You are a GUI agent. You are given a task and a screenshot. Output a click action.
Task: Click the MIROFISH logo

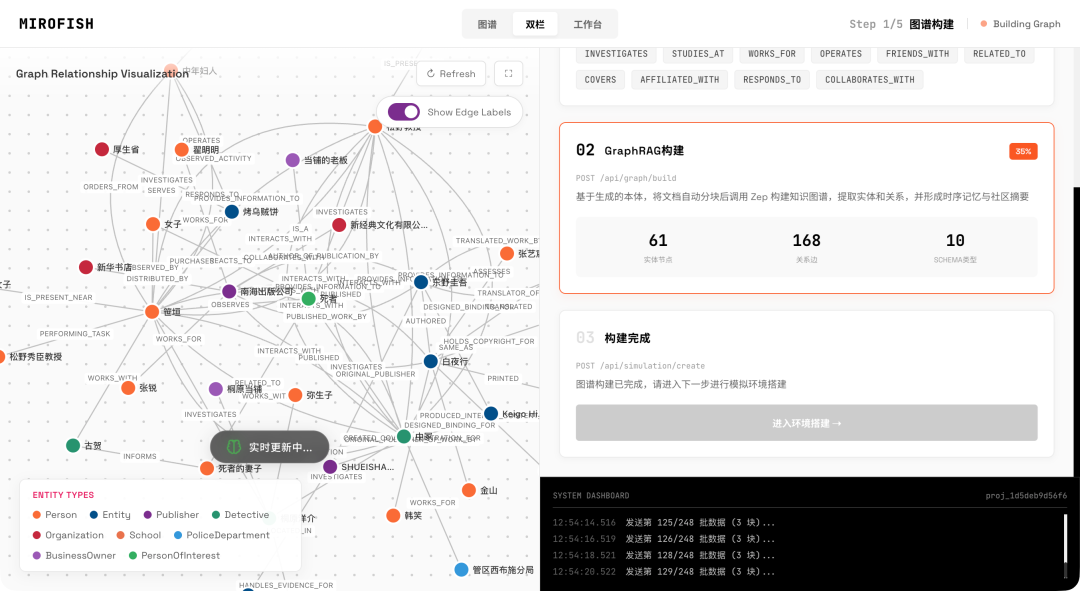coord(56,23)
